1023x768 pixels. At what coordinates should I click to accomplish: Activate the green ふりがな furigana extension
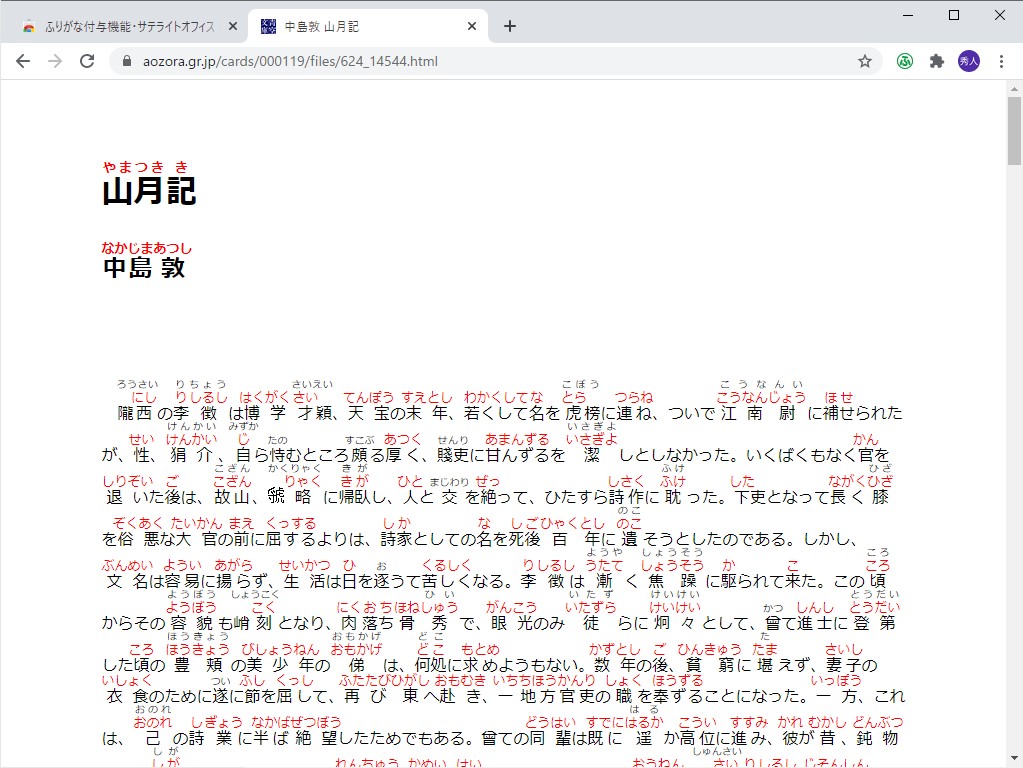click(904, 61)
